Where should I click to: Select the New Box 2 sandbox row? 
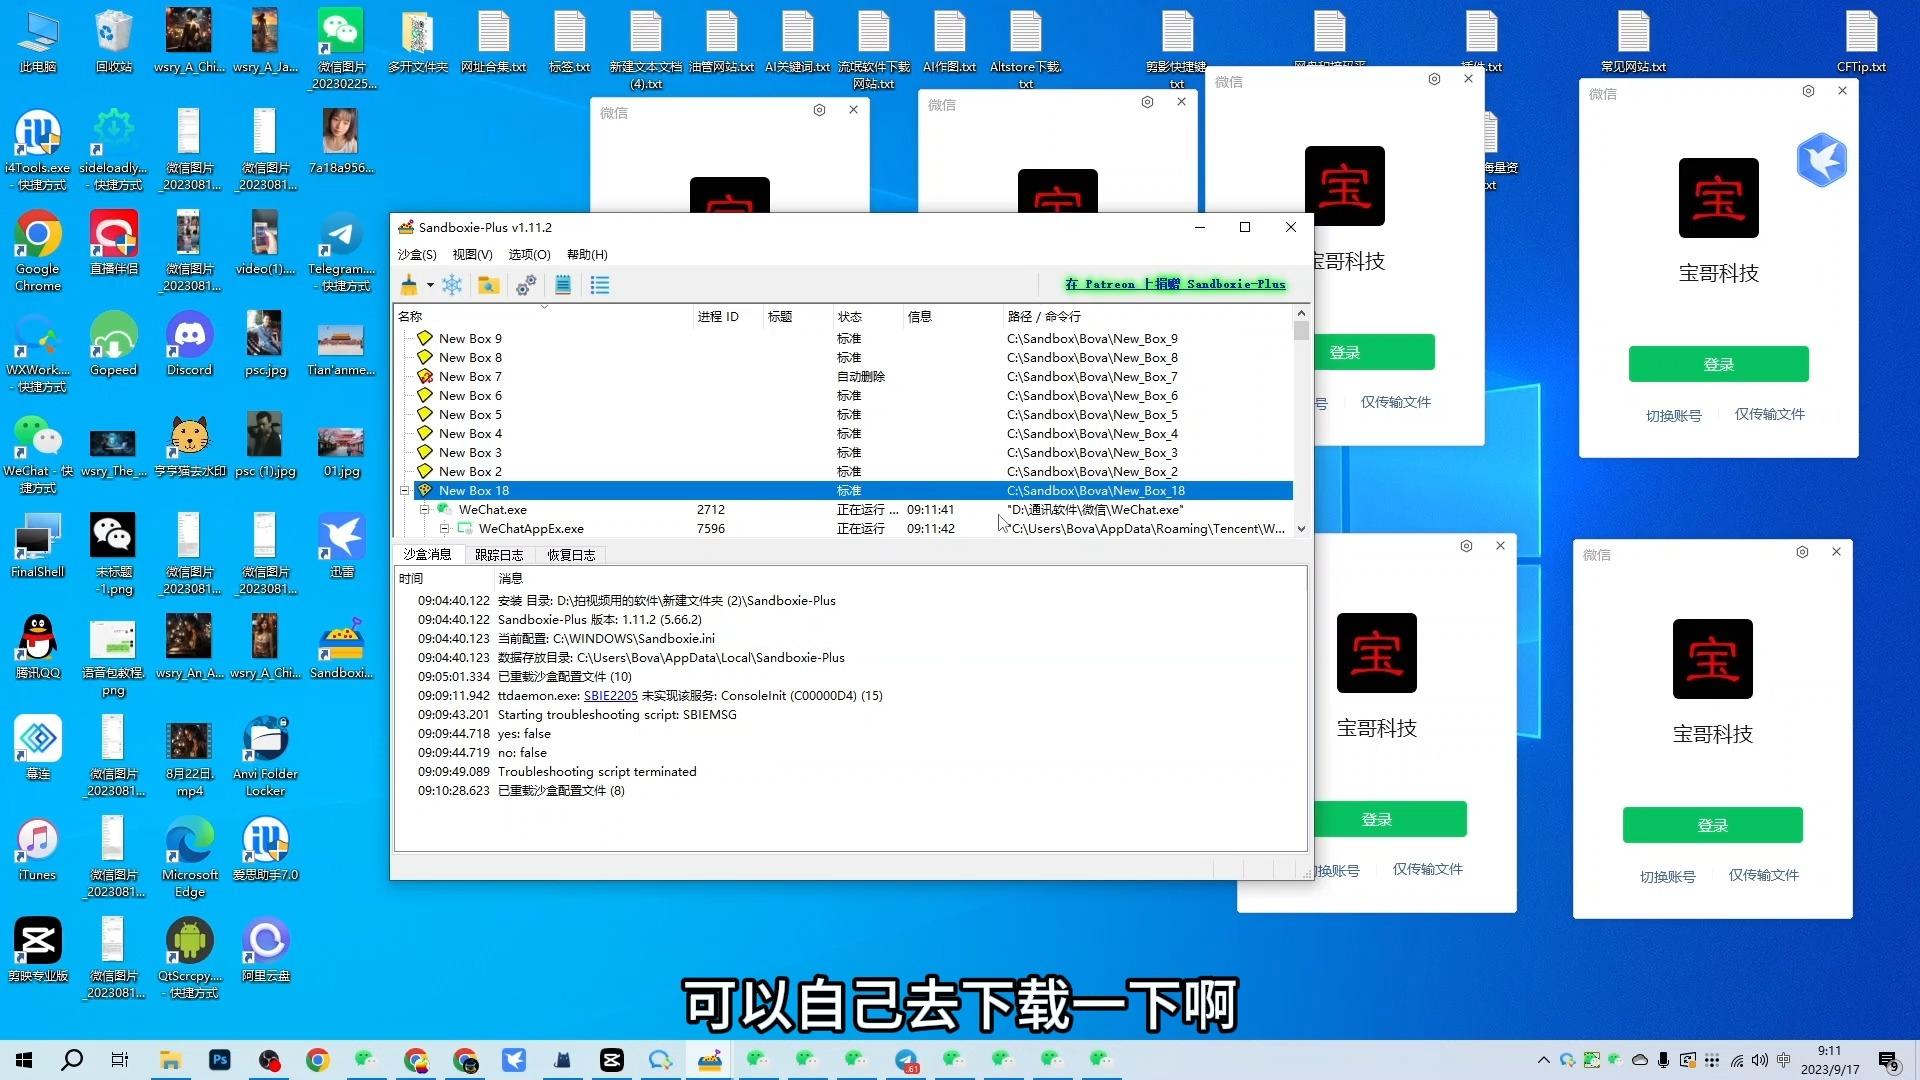click(x=845, y=472)
